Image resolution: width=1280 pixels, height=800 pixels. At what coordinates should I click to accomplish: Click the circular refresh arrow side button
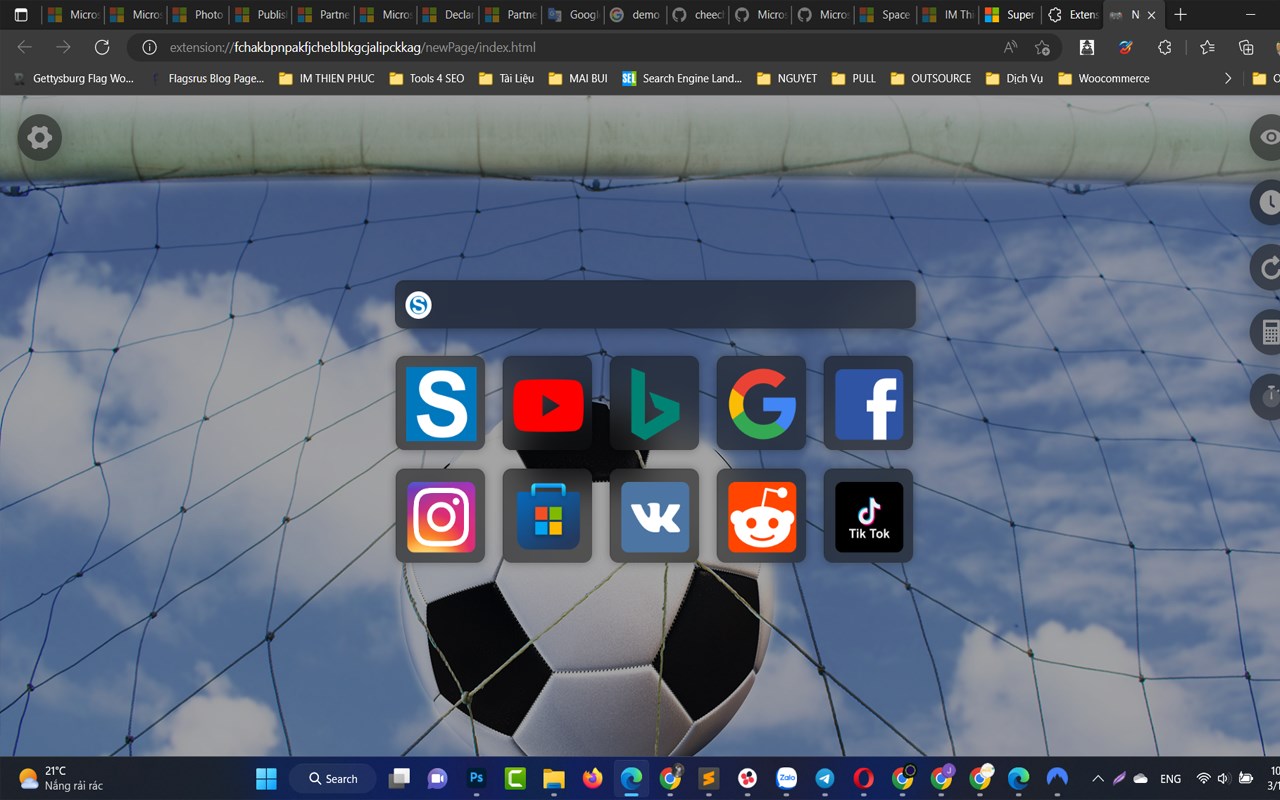[x=1267, y=267]
